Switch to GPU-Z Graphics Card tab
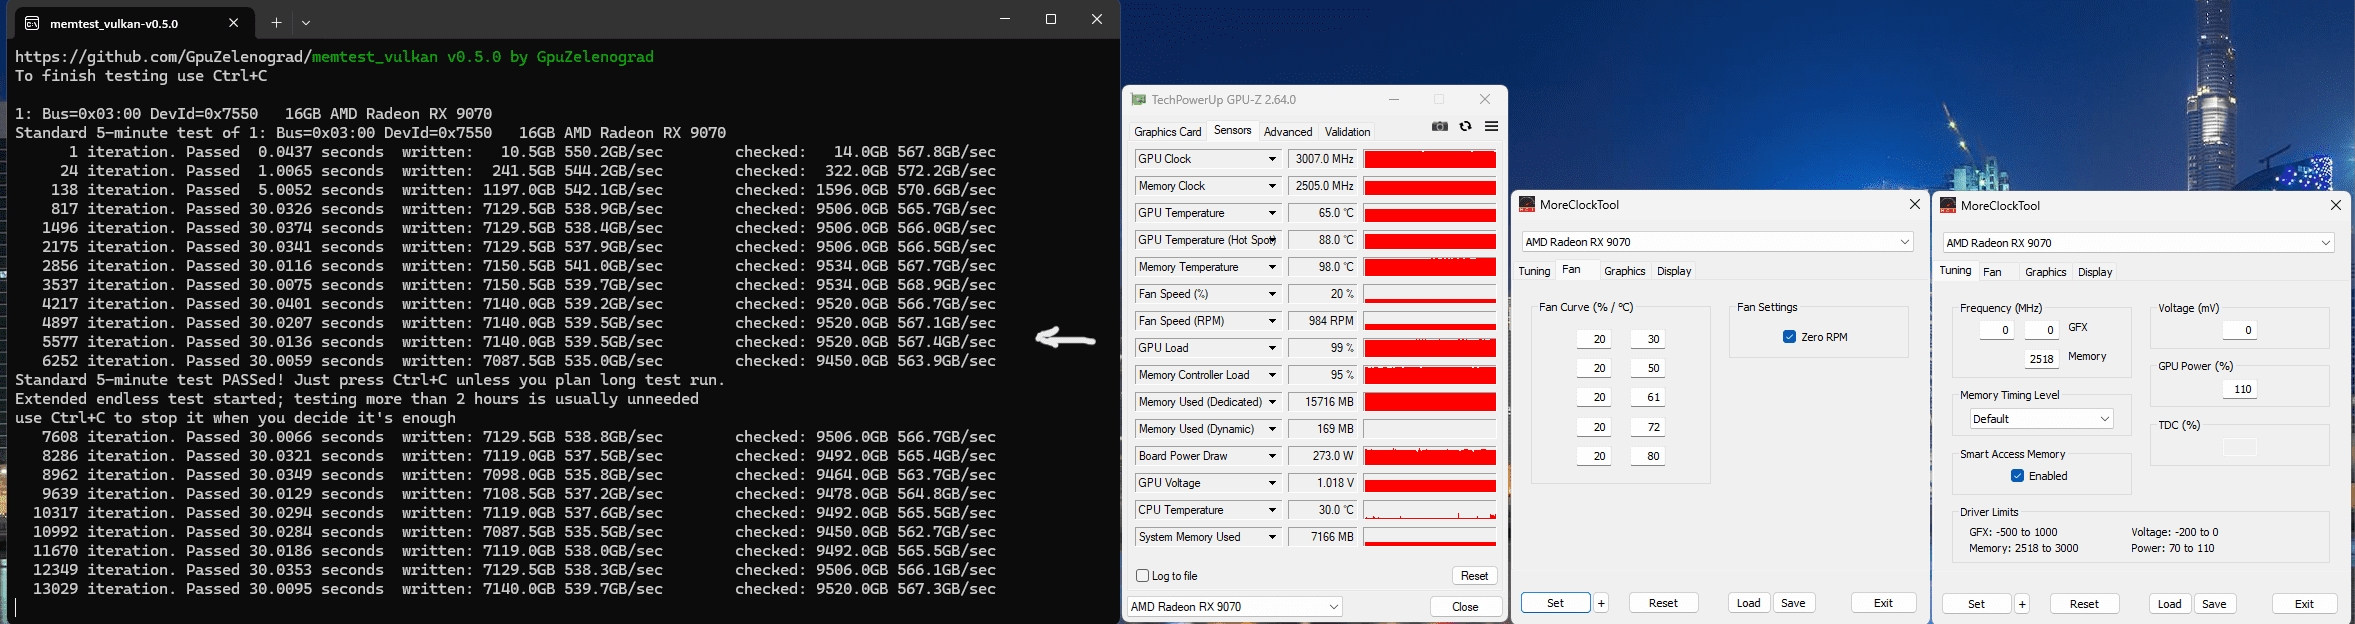The image size is (2355, 624). click(1167, 132)
